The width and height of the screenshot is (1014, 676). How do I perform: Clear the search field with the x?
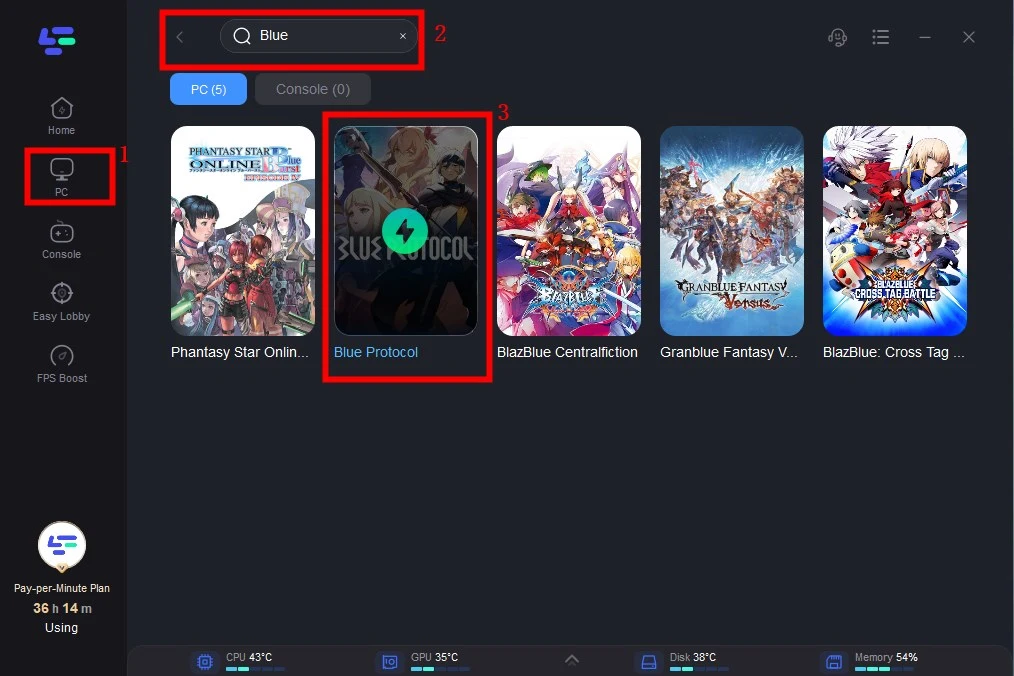pos(403,36)
